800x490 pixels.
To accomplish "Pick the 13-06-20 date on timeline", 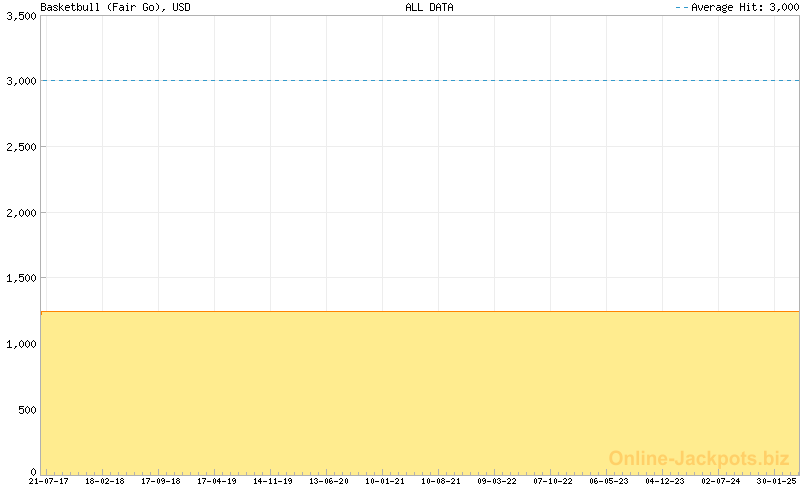I will pyautogui.click(x=328, y=481).
